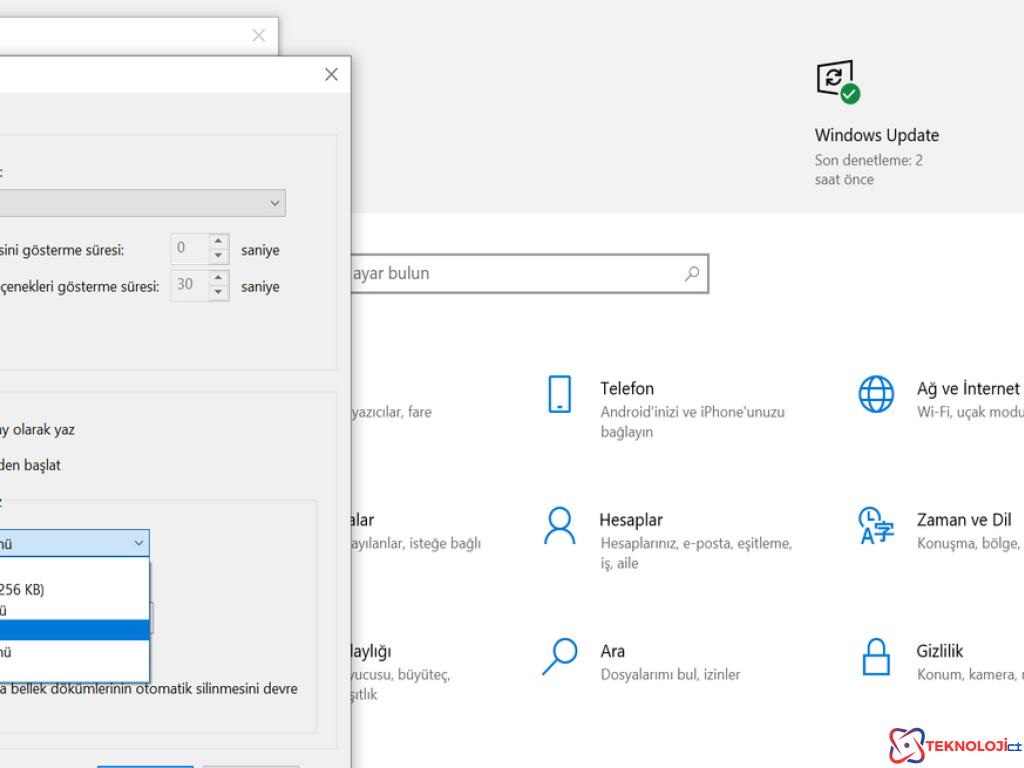Click the Ara magnifier icon
This screenshot has height=768, width=1024.
click(560, 656)
